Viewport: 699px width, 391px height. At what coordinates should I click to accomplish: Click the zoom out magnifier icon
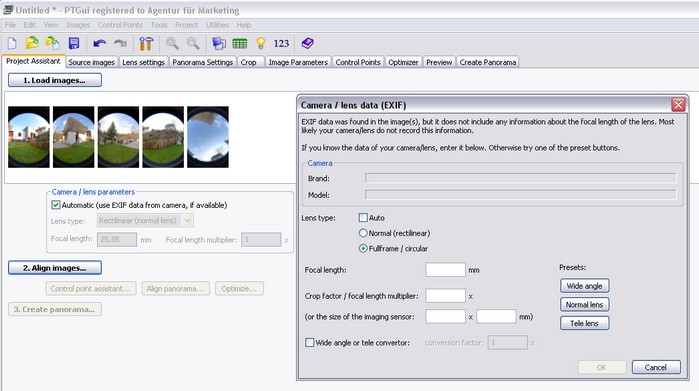tap(193, 43)
